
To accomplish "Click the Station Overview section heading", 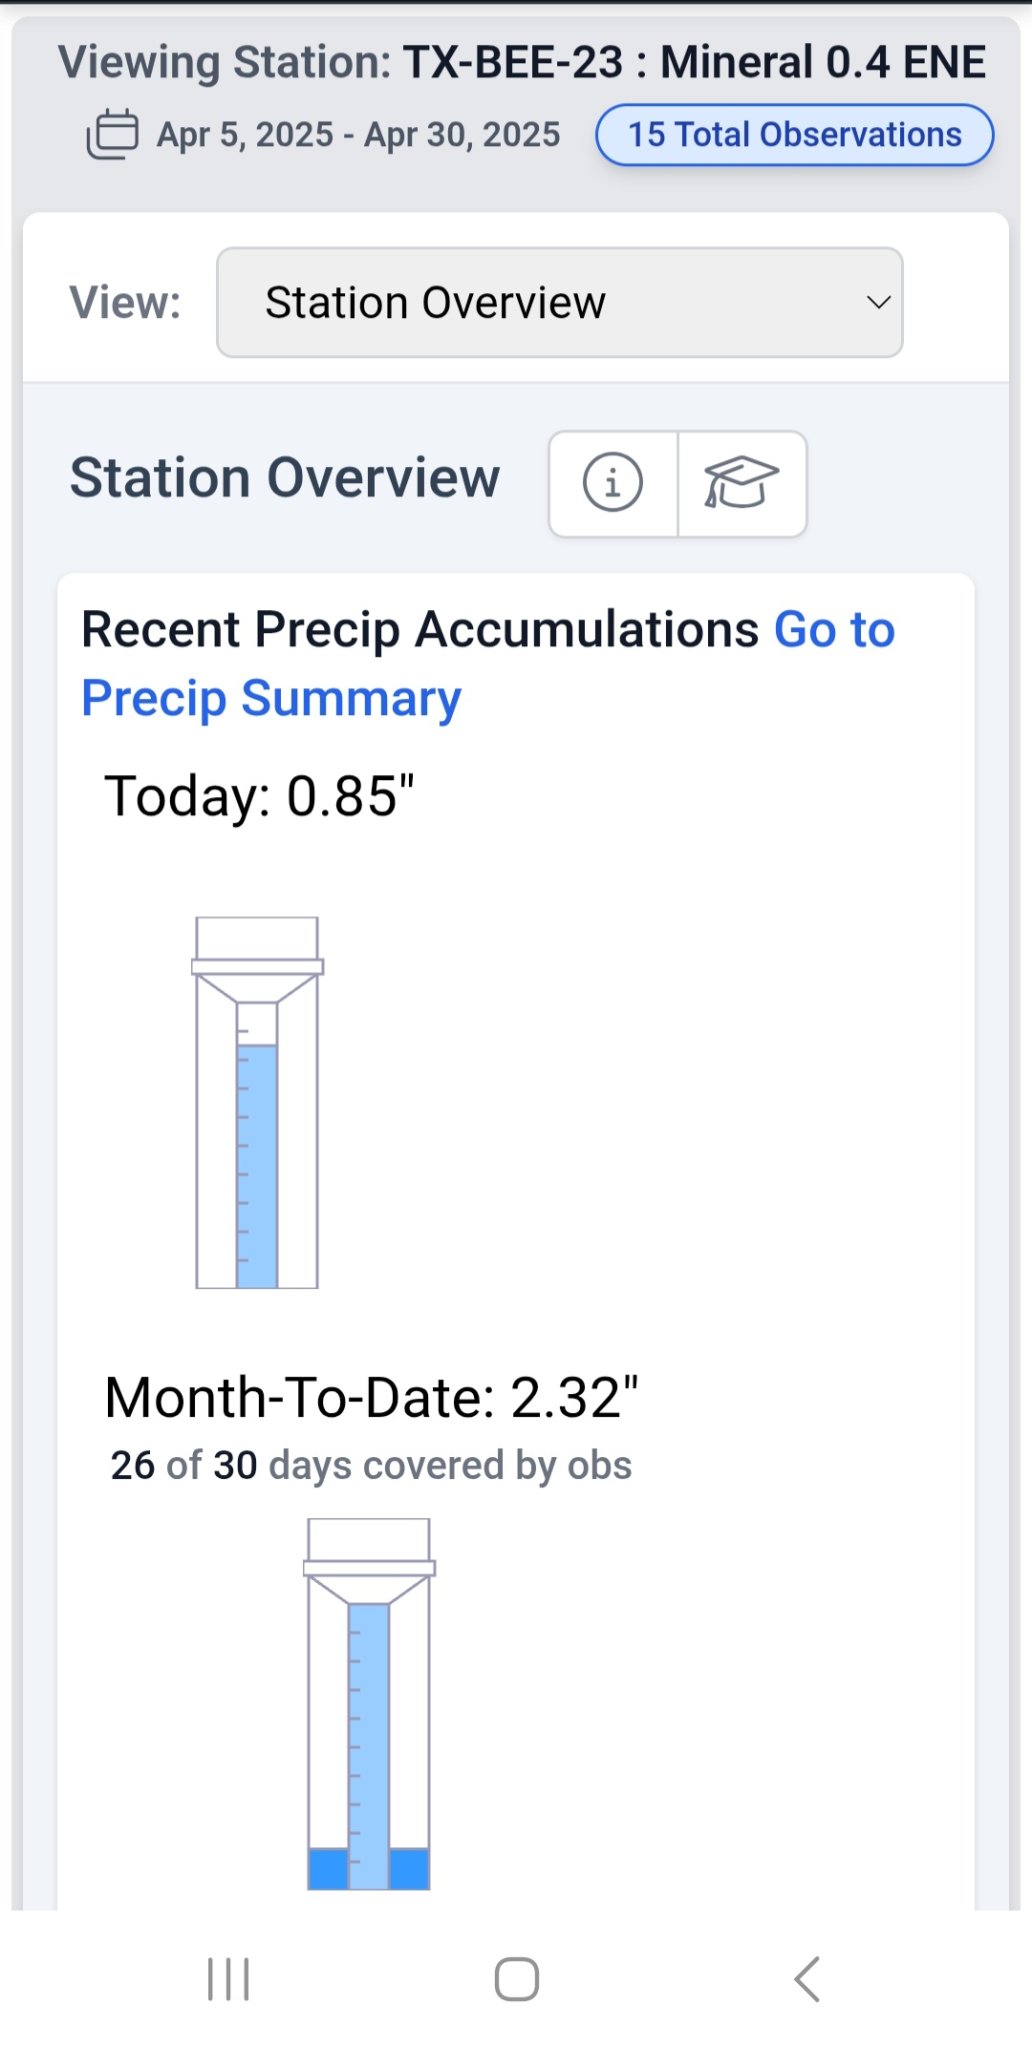I will [285, 477].
